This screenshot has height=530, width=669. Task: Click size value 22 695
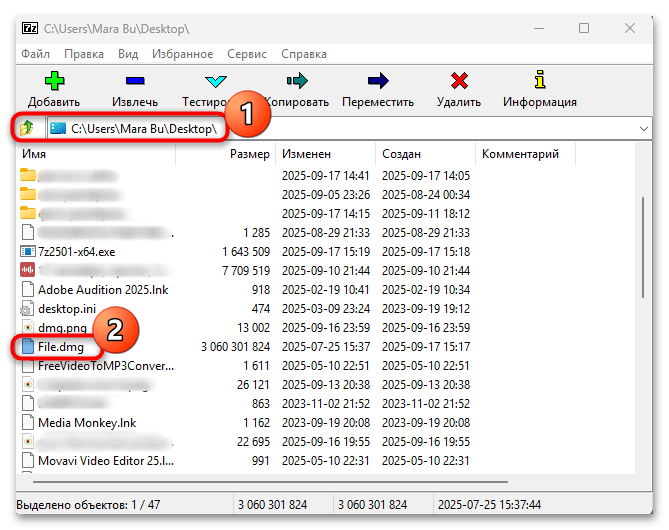pyautogui.click(x=254, y=442)
